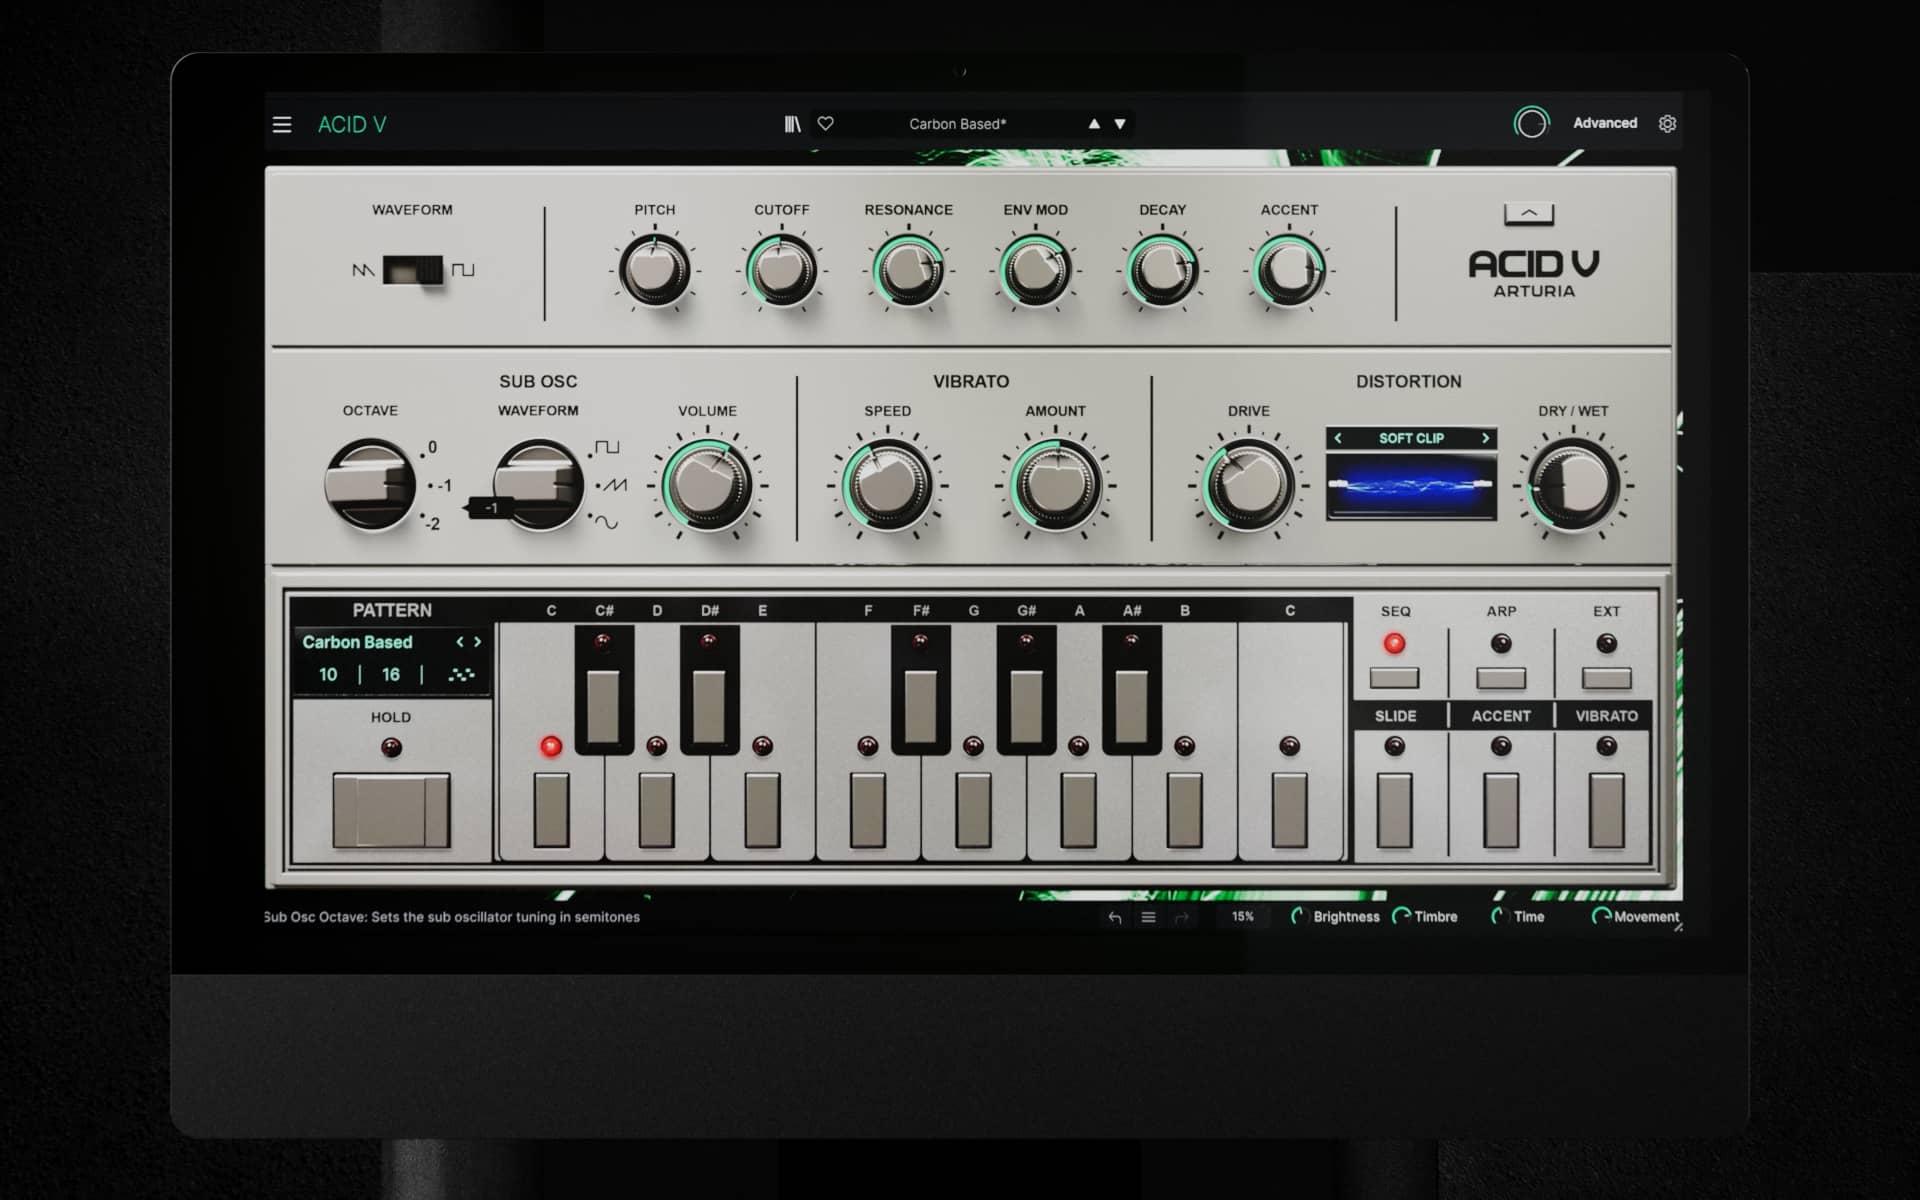Favorite the preset with the heart icon
The image size is (1920, 1200).
(826, 123)
